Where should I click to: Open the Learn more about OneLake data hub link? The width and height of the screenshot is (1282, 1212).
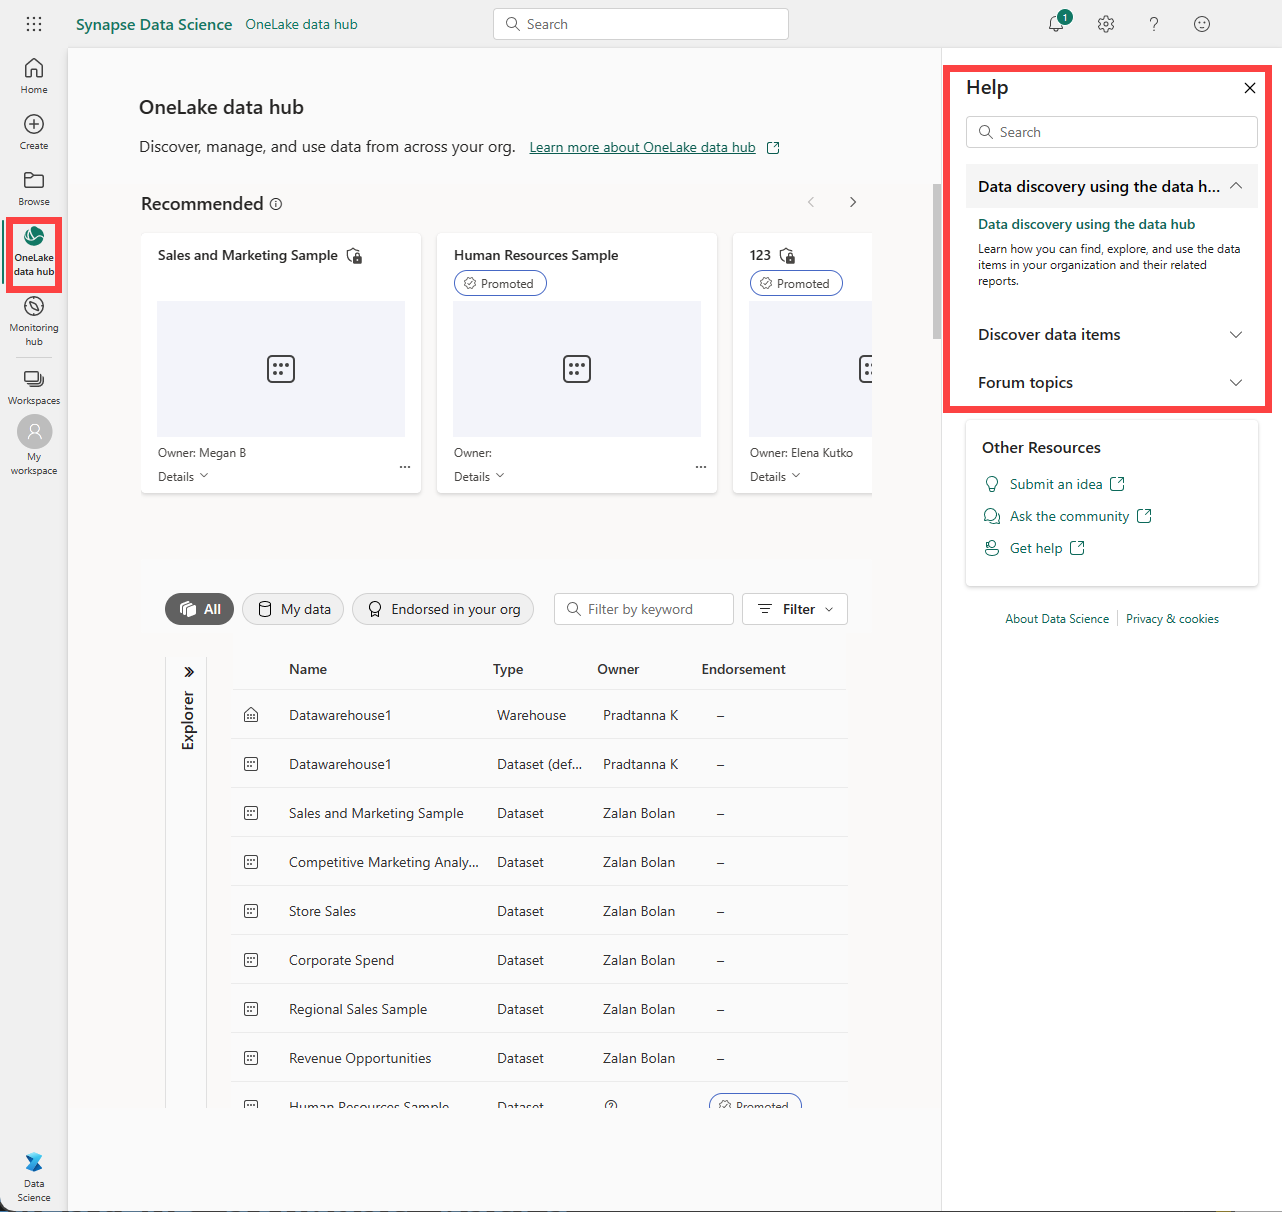pos(642,146)
